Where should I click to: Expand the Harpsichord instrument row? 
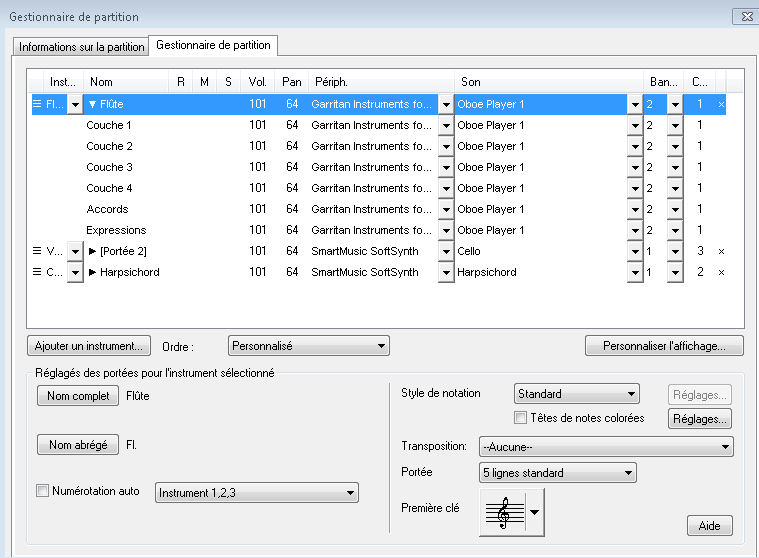pyautogui.click(x=93, y=272)
